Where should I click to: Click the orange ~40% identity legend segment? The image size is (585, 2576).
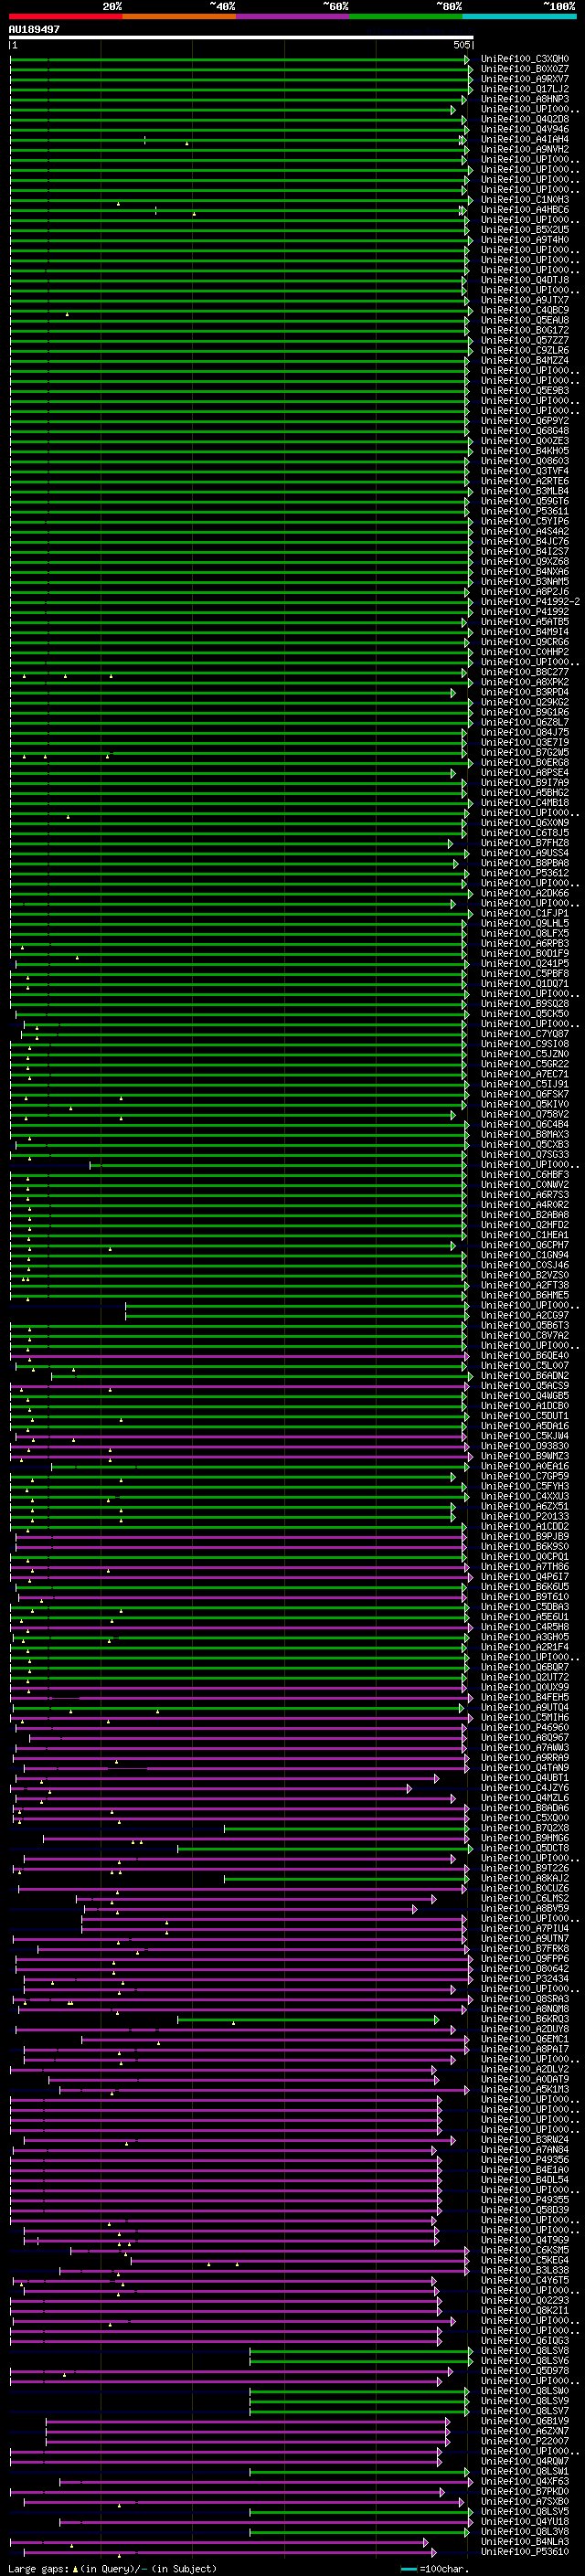179,17
